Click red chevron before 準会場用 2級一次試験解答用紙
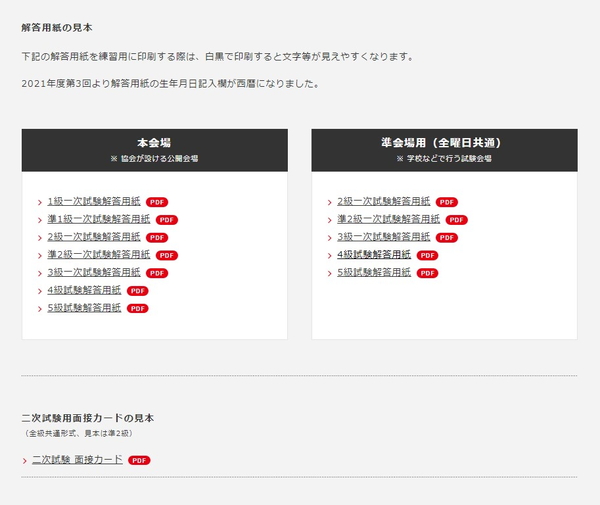The image size is (600, 505). 329,202
